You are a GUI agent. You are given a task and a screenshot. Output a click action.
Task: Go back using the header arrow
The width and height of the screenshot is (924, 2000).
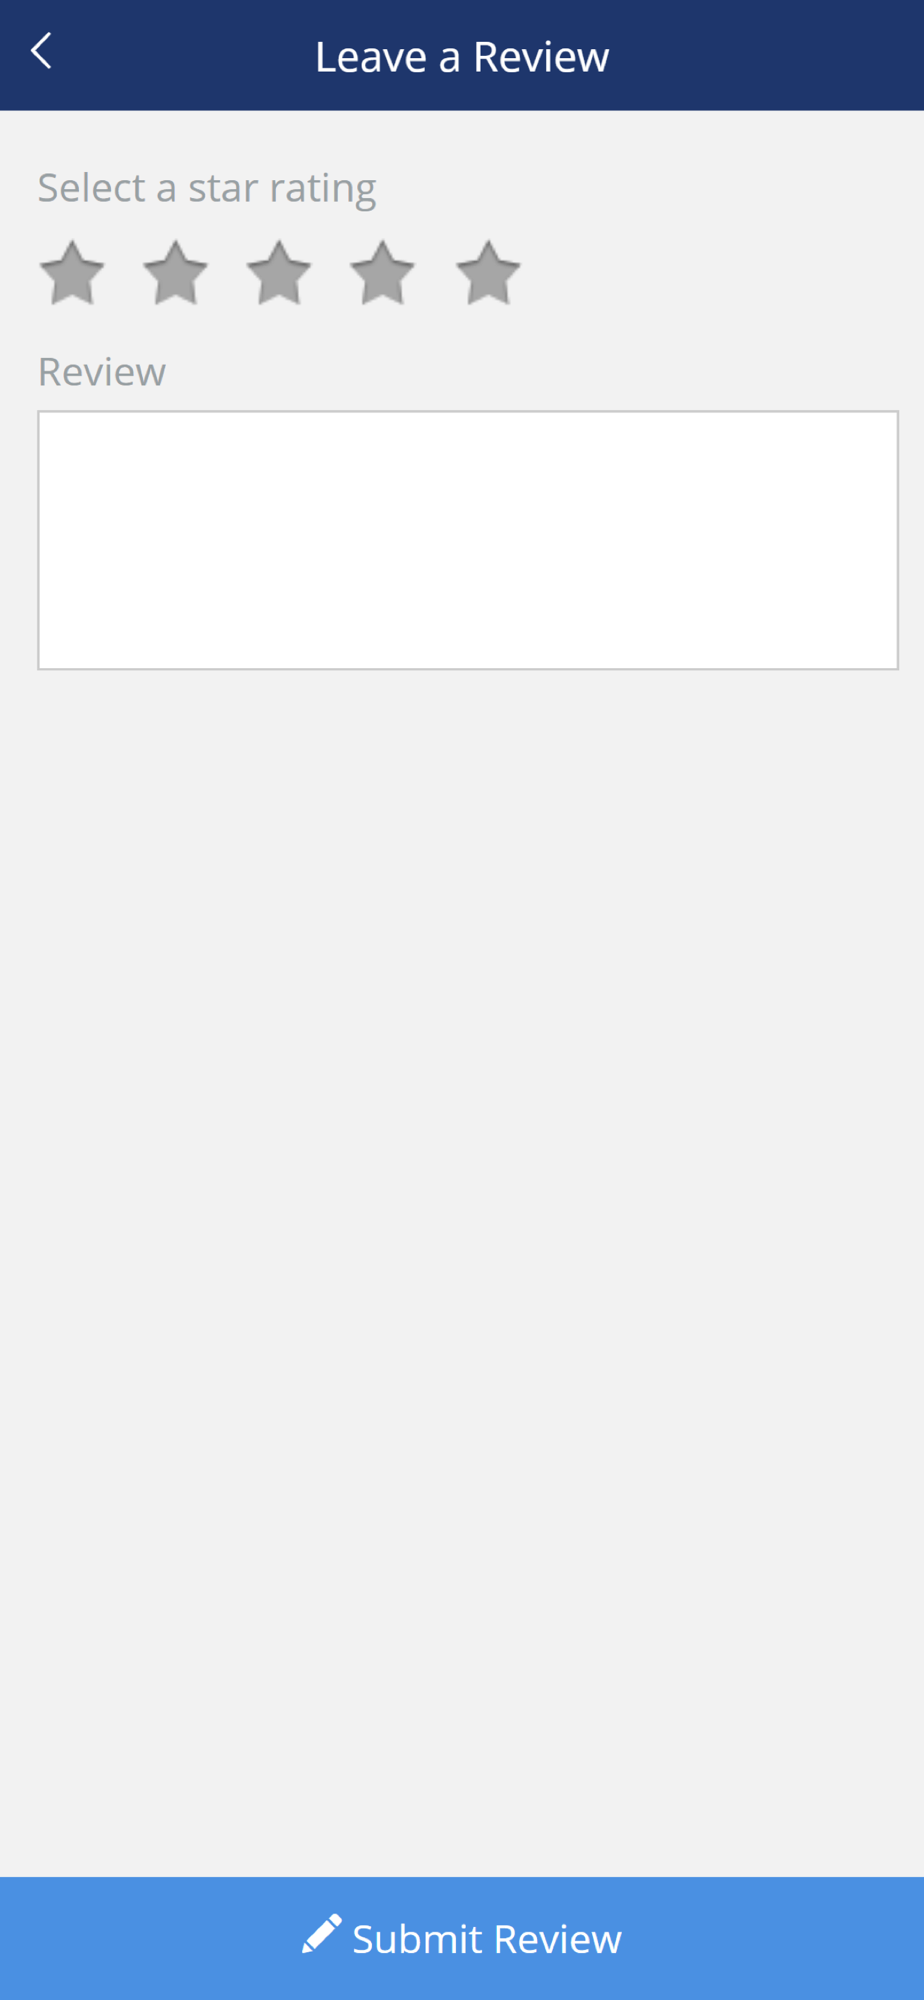(41, 51)
